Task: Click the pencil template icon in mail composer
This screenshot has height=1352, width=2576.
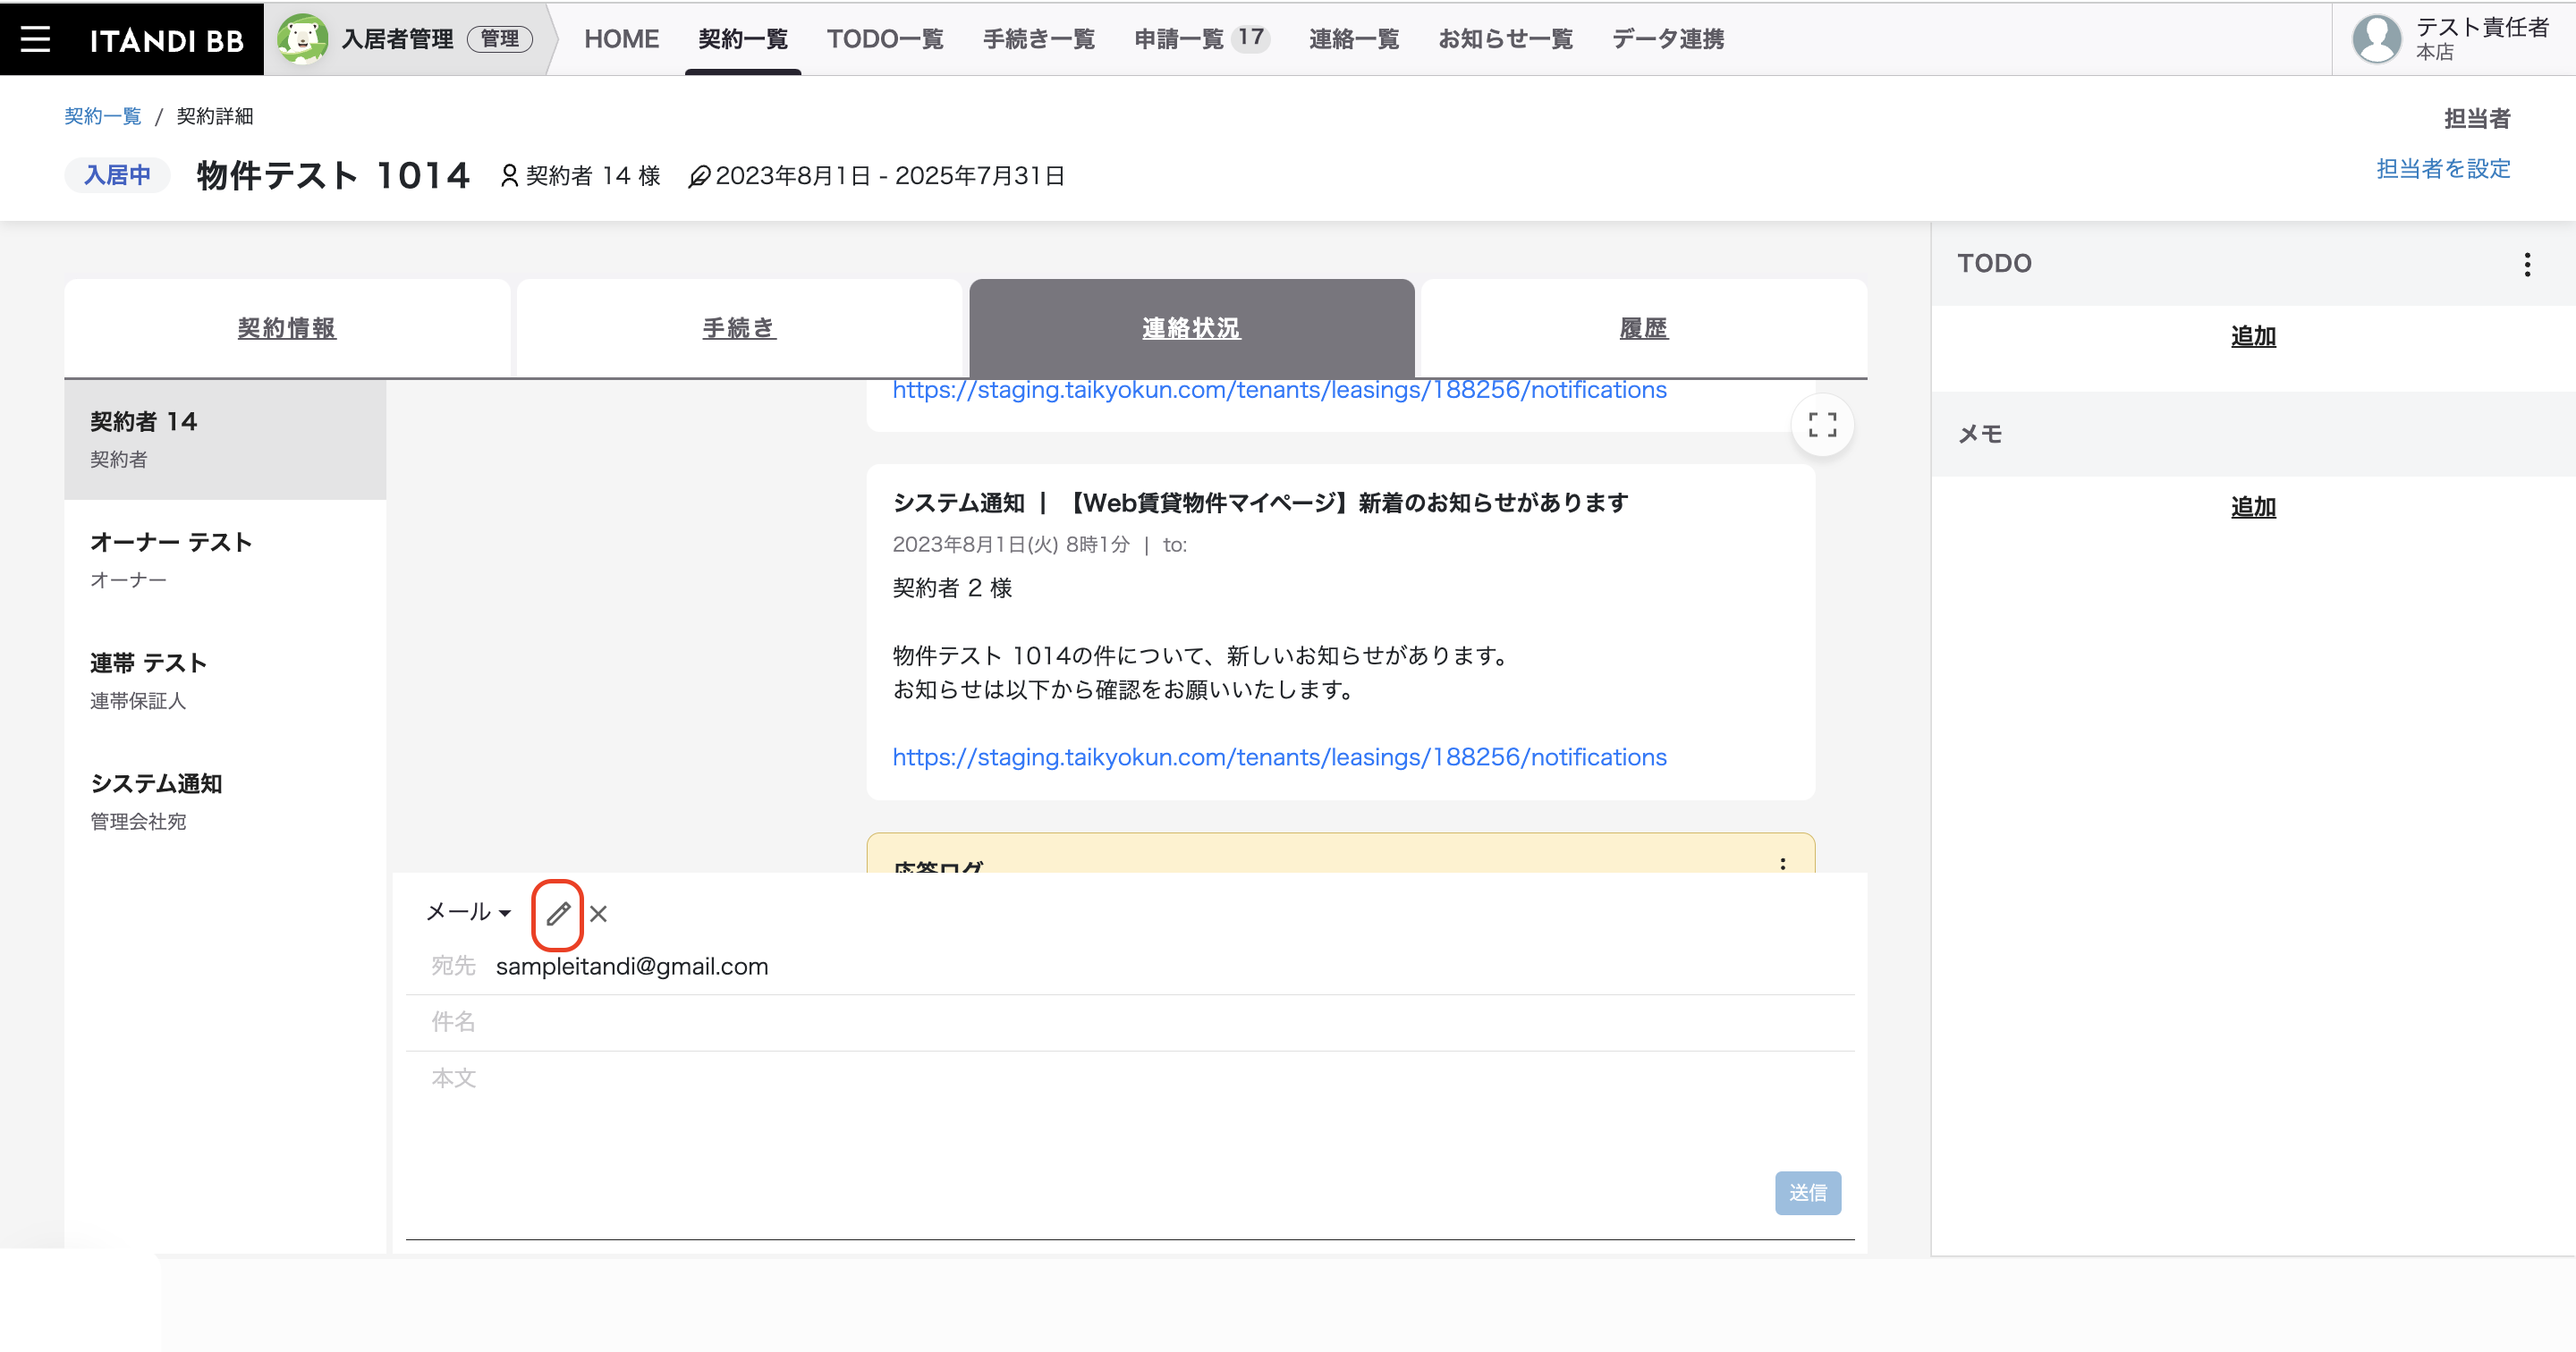Action: [x=558, y=913]
